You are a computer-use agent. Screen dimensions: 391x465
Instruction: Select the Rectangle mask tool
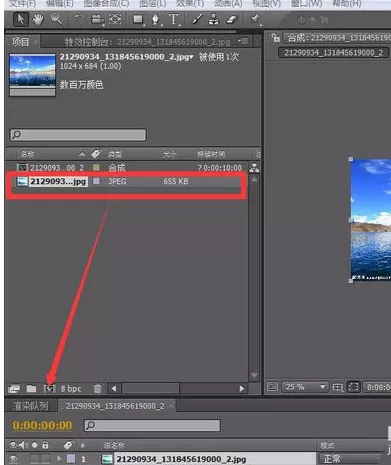pyautogui.click(x=138, y=19)
